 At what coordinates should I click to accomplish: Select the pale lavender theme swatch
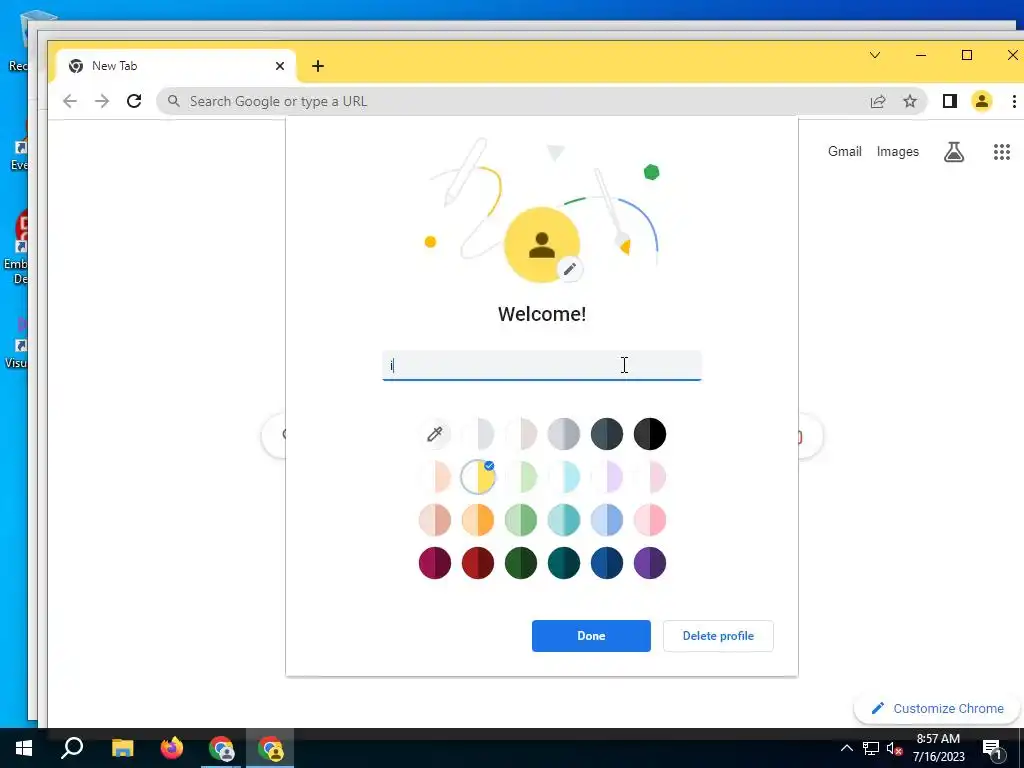point(607,477)
